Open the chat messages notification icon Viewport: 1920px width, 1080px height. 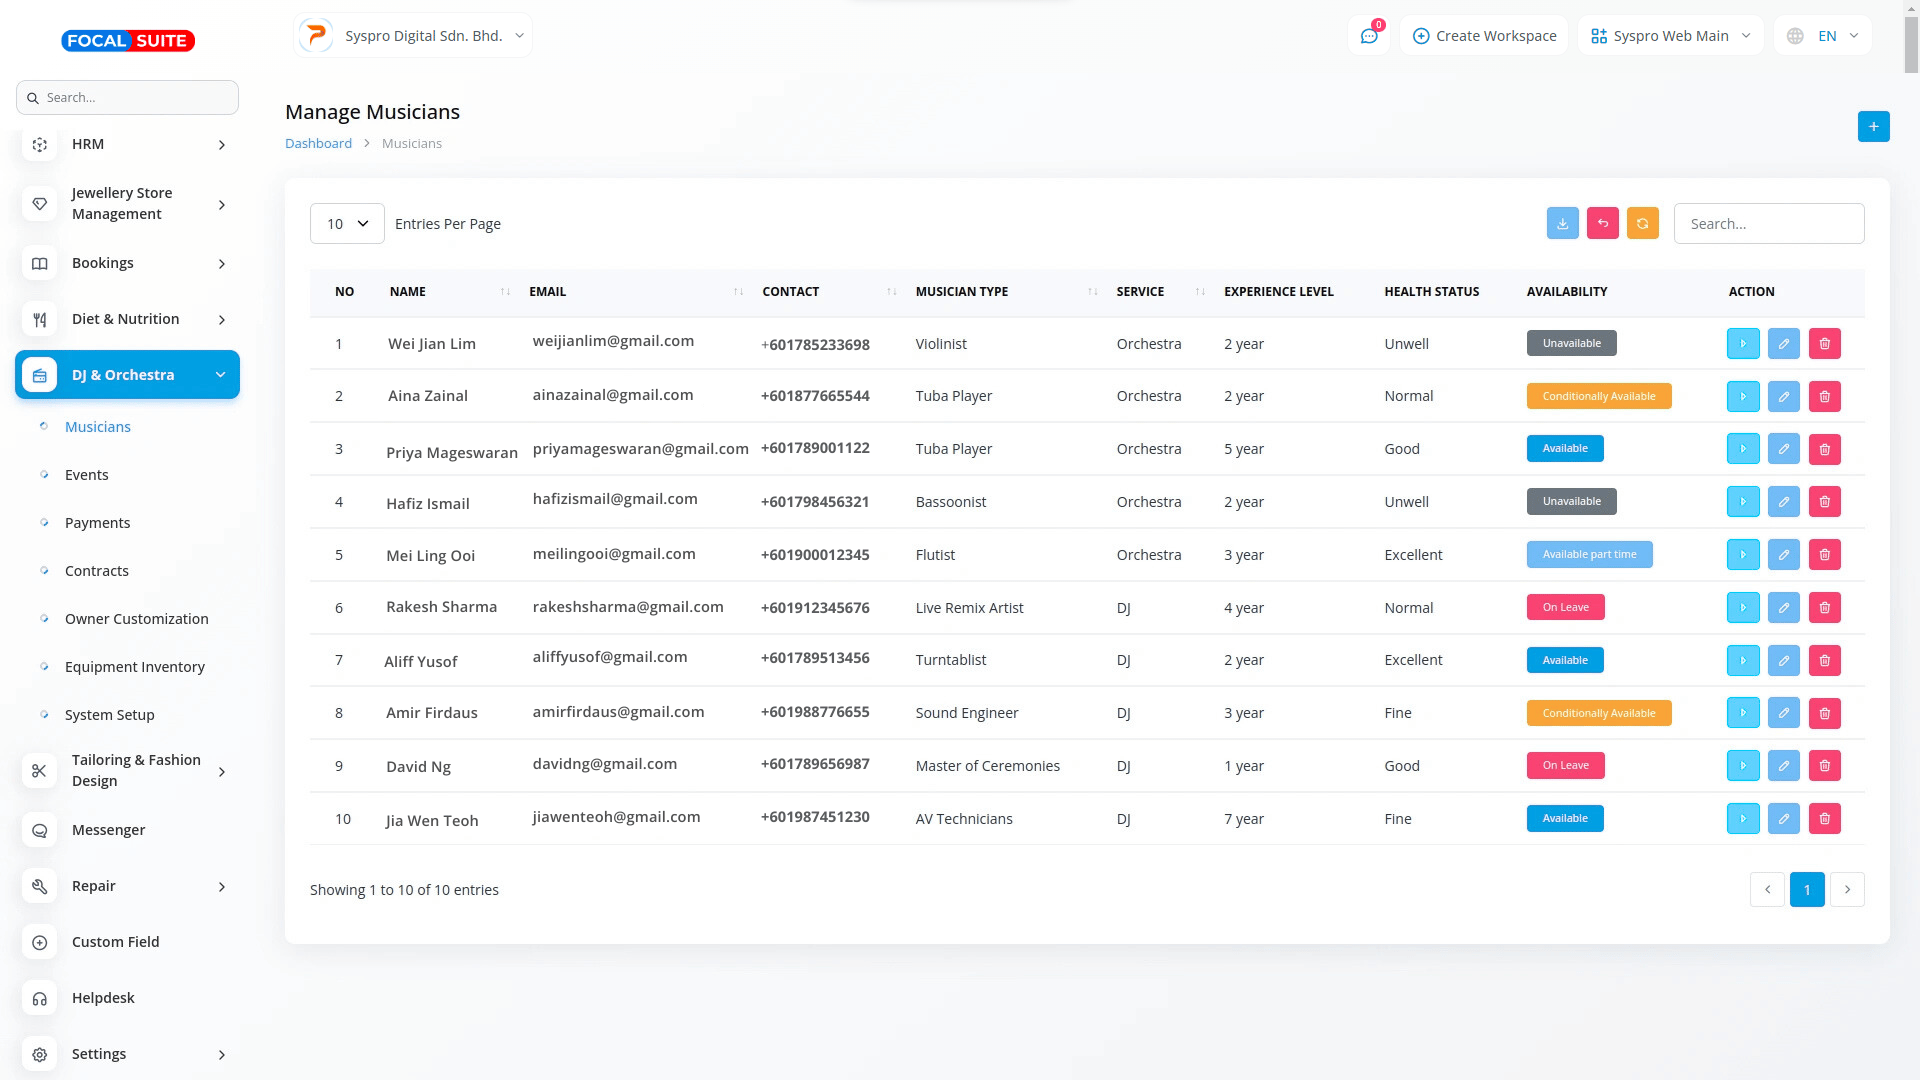1369,36
